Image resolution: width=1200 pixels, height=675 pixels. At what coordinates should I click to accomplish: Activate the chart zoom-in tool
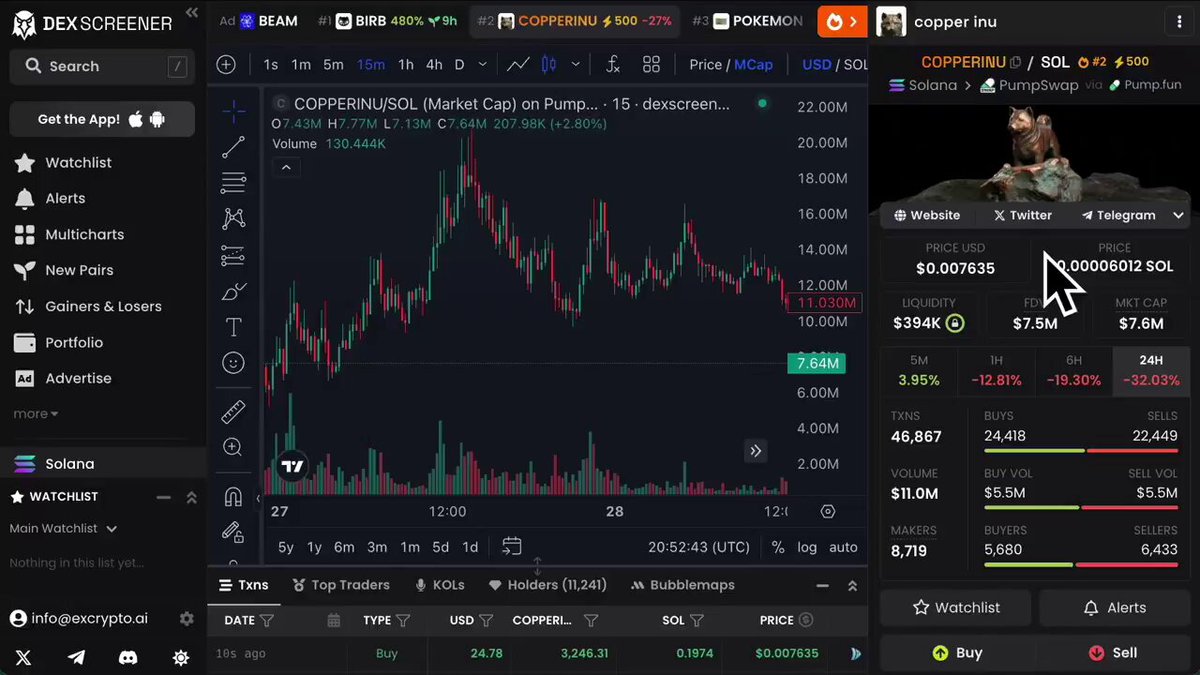coord(233,447)
